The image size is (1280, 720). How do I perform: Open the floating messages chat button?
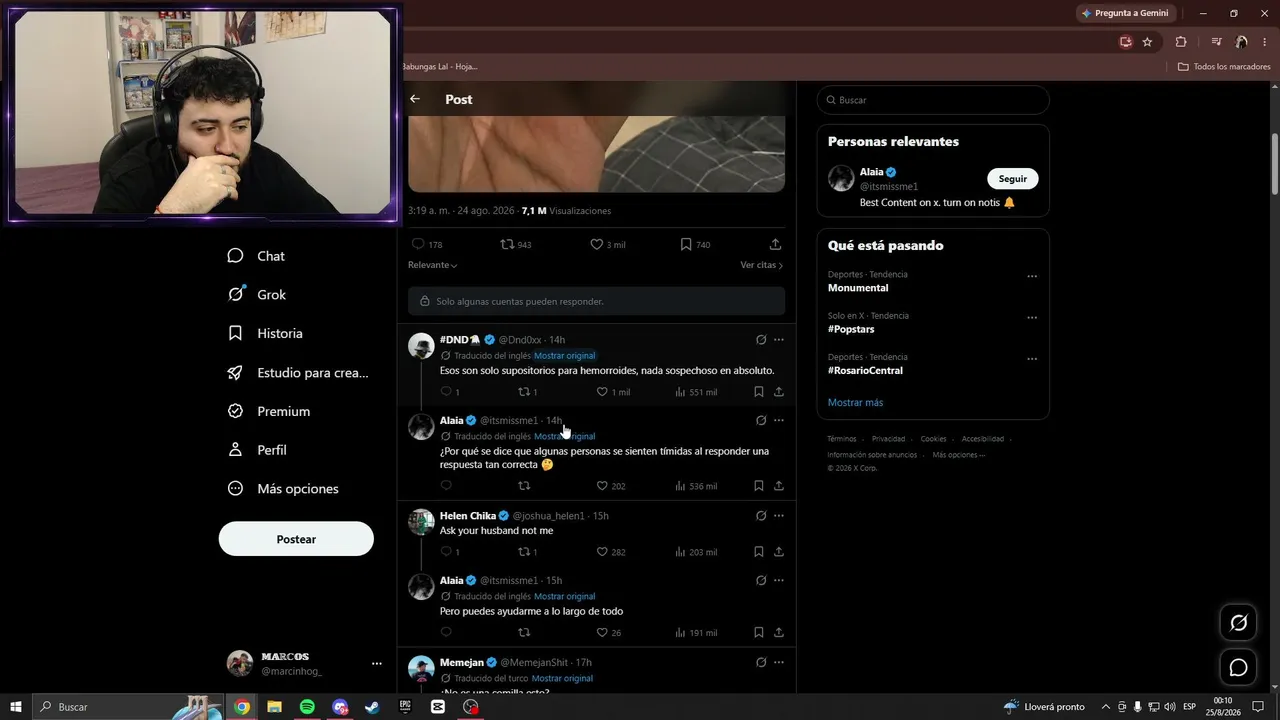coord(1238,667)
